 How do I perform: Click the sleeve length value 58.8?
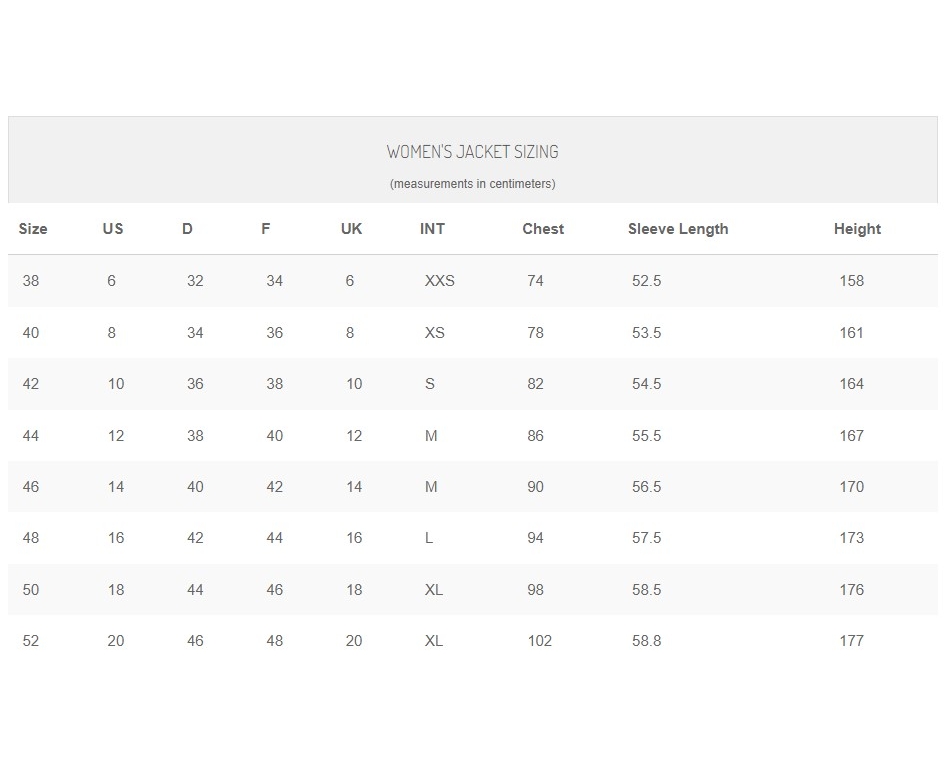point(646,641)
